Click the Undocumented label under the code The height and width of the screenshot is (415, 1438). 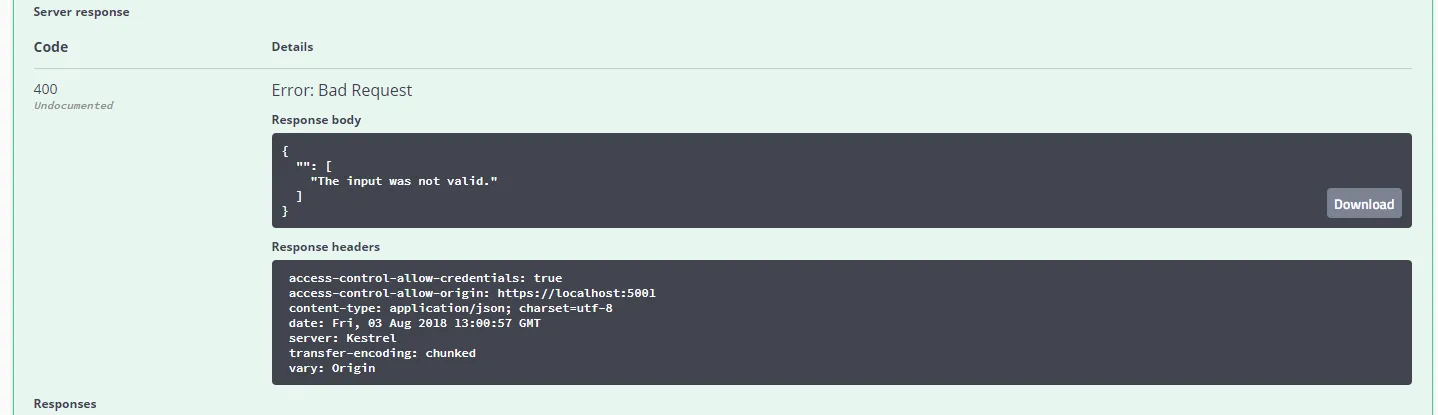(x=73, y=105)
